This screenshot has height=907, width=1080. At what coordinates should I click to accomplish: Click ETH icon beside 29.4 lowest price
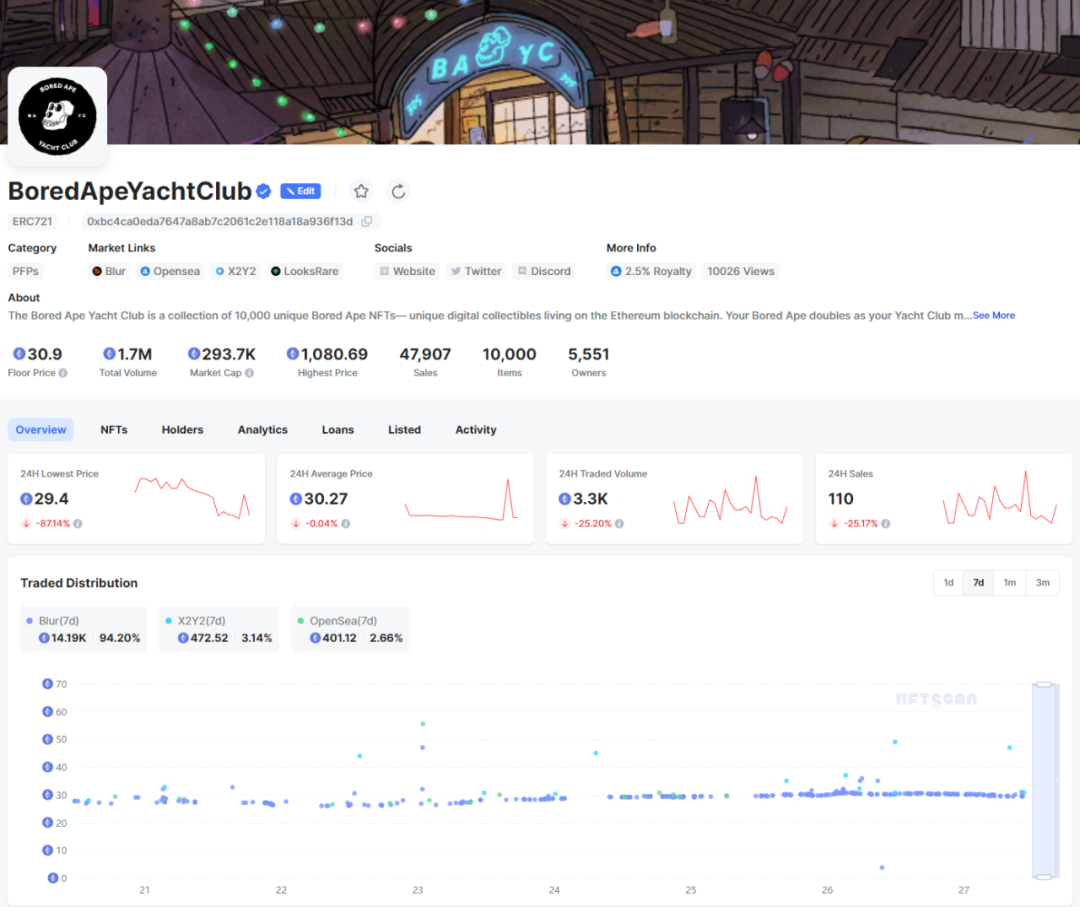tap(26, 499)
